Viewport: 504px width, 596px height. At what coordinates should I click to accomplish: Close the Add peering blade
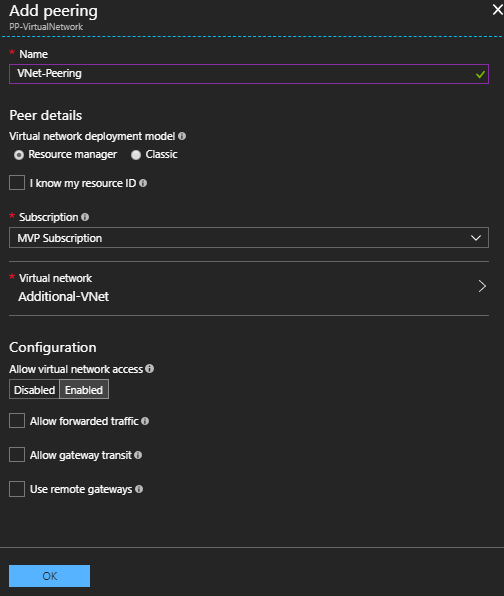coord(498,10)
